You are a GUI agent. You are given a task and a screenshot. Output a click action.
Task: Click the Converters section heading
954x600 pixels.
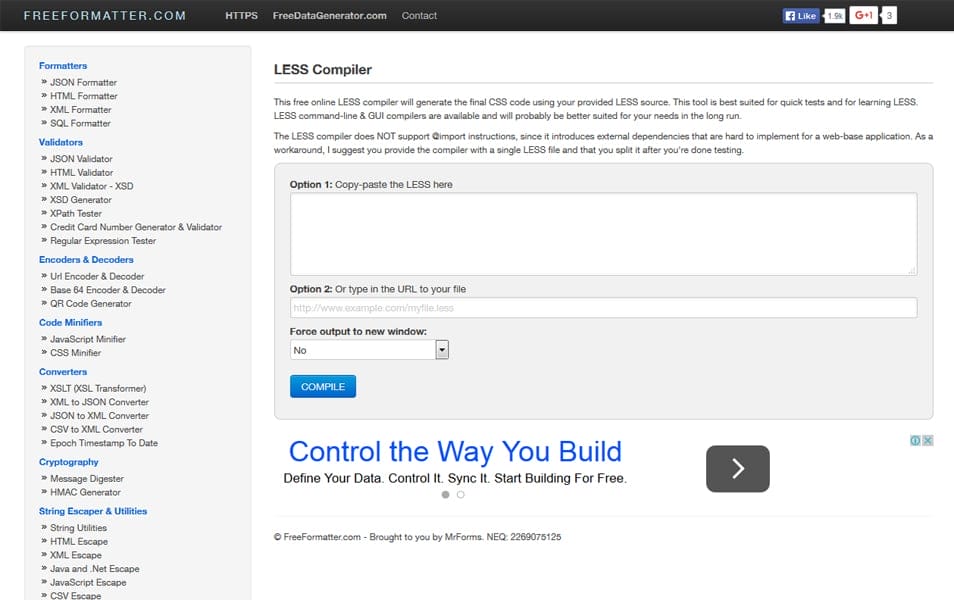coord(63,372)
